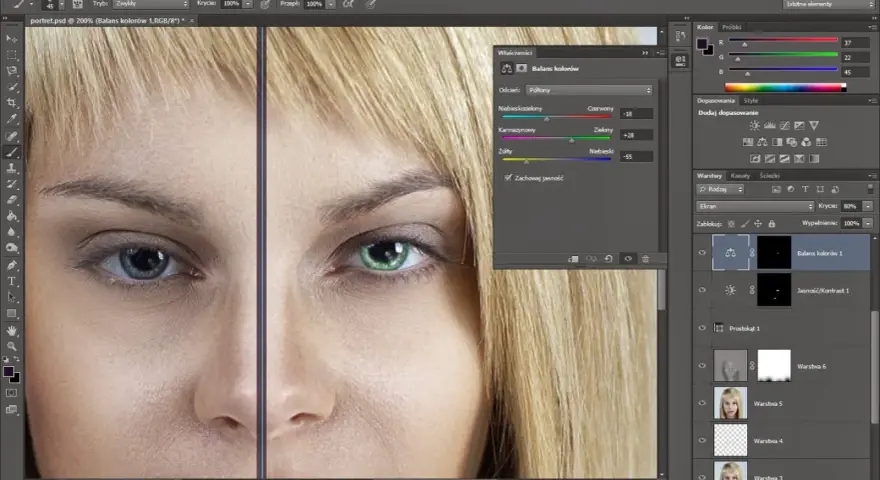Switch to the Próbki tab

[x=732, y=27]
